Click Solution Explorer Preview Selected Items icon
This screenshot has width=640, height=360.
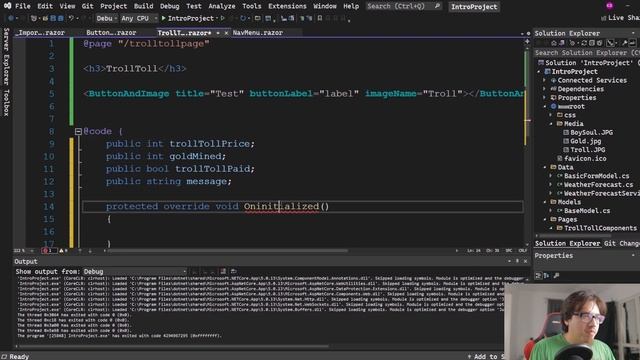[632, 43]
